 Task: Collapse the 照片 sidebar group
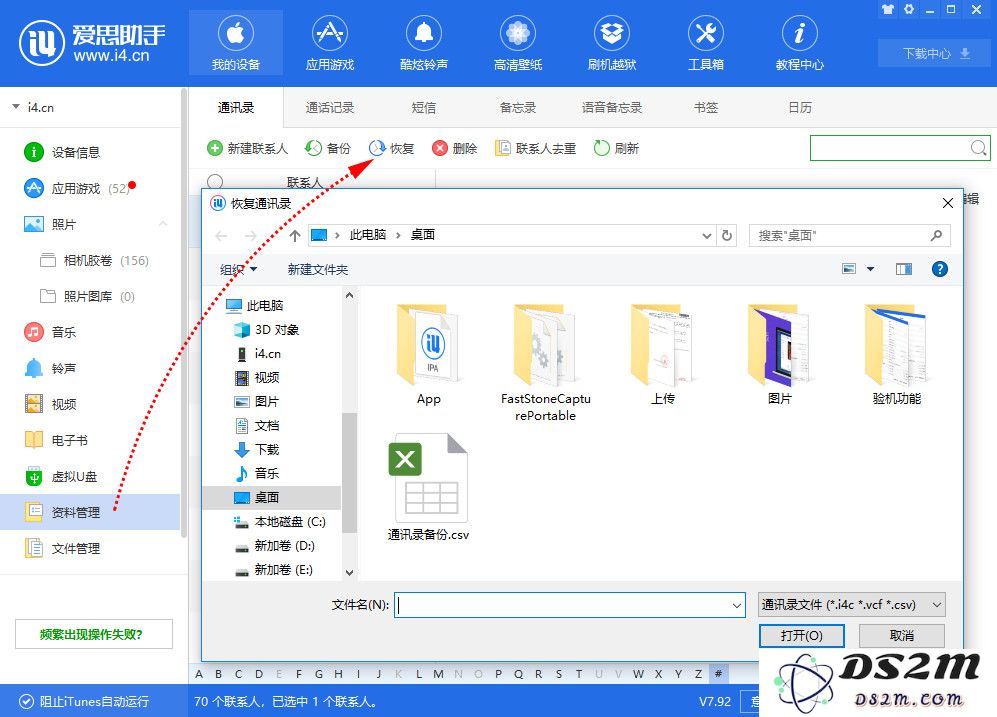pyautogui.click(x=163, y=224)
